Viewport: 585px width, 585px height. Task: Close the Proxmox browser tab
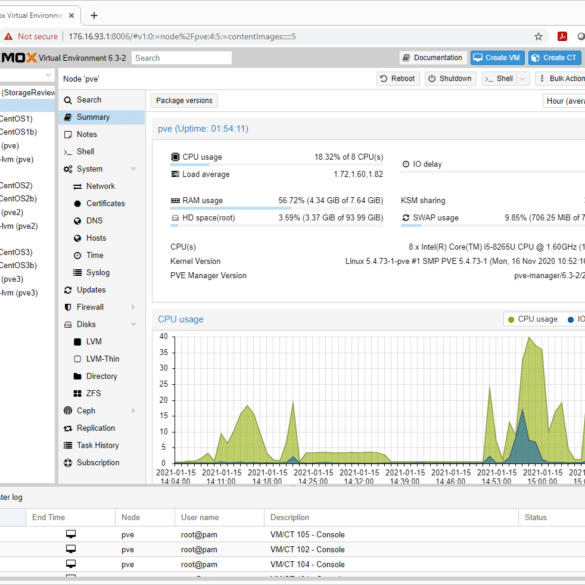click(x=71, y=16)
